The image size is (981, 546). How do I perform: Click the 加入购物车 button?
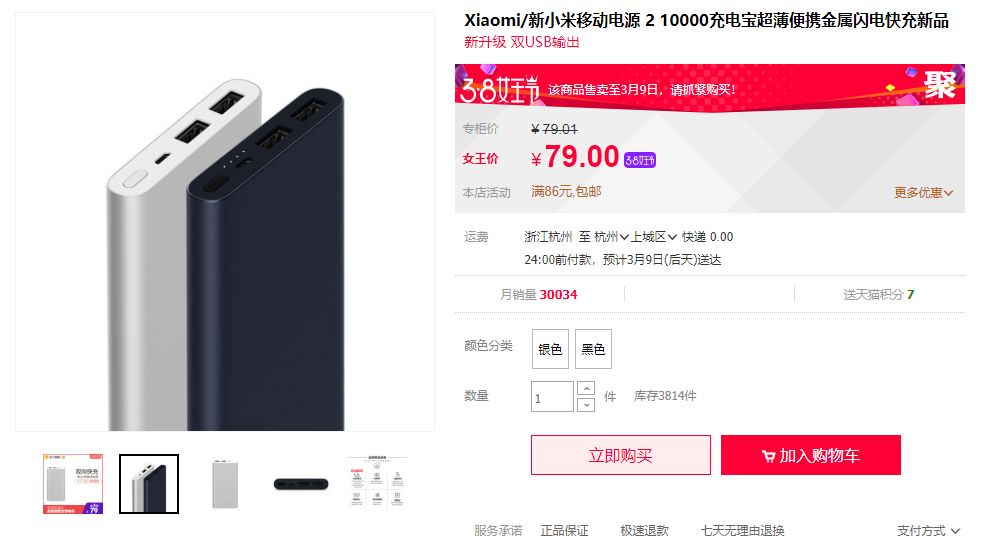[811, 455]
